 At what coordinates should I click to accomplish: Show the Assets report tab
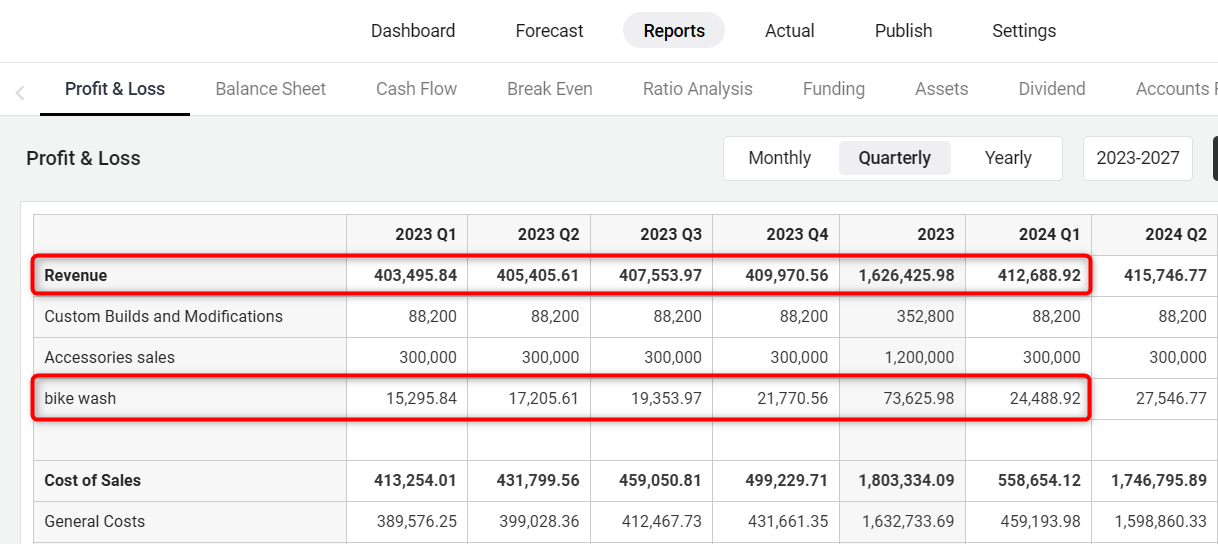(941, 89)
